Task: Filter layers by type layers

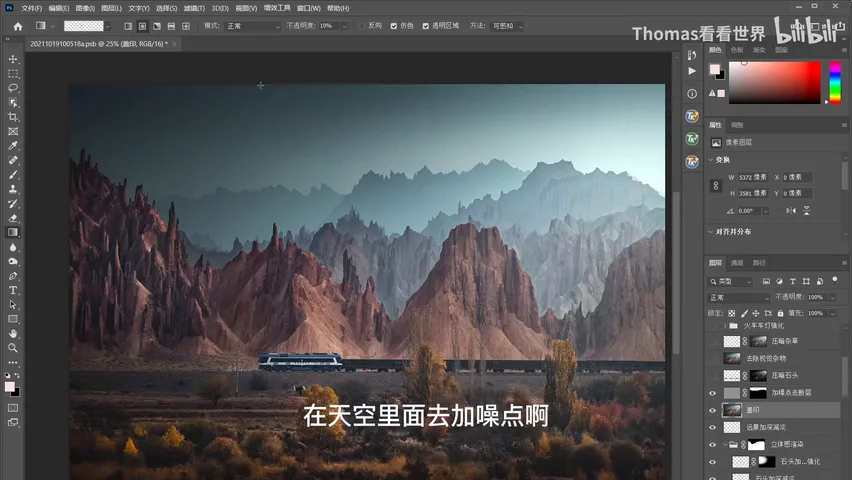Action: (x=793, y=282)
